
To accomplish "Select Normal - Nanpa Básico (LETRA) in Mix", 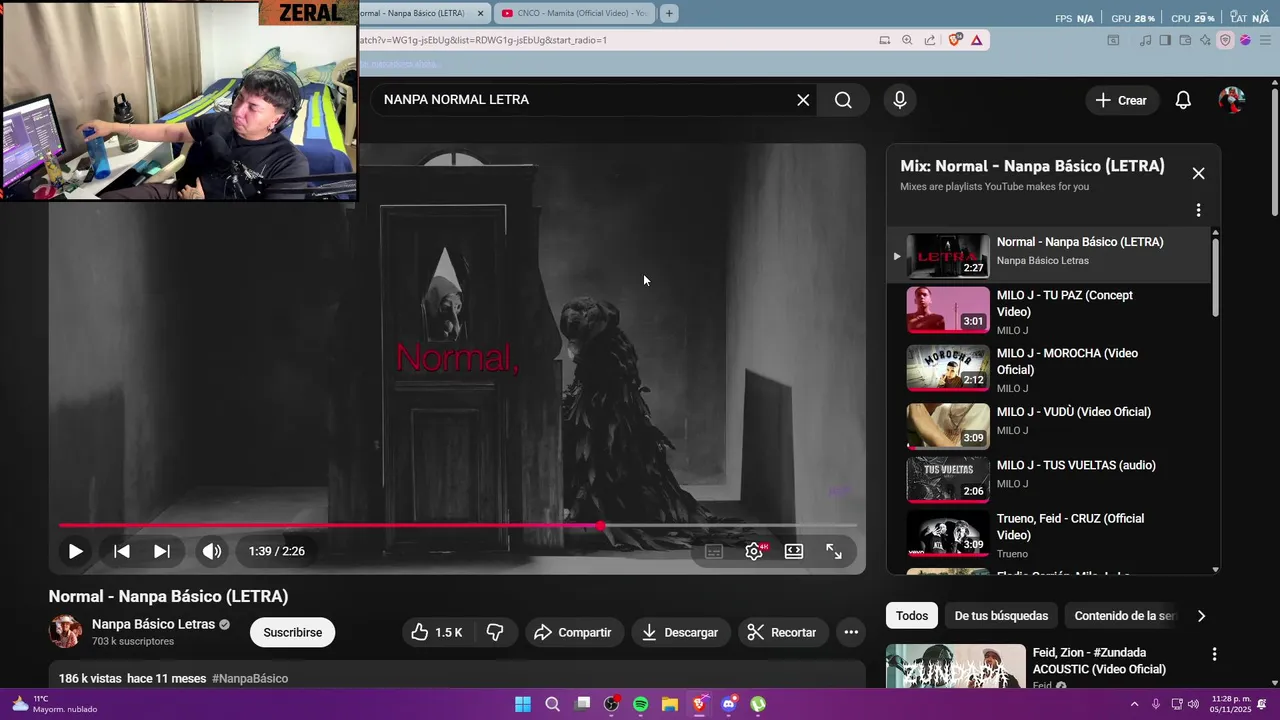I will point(1049,255).
